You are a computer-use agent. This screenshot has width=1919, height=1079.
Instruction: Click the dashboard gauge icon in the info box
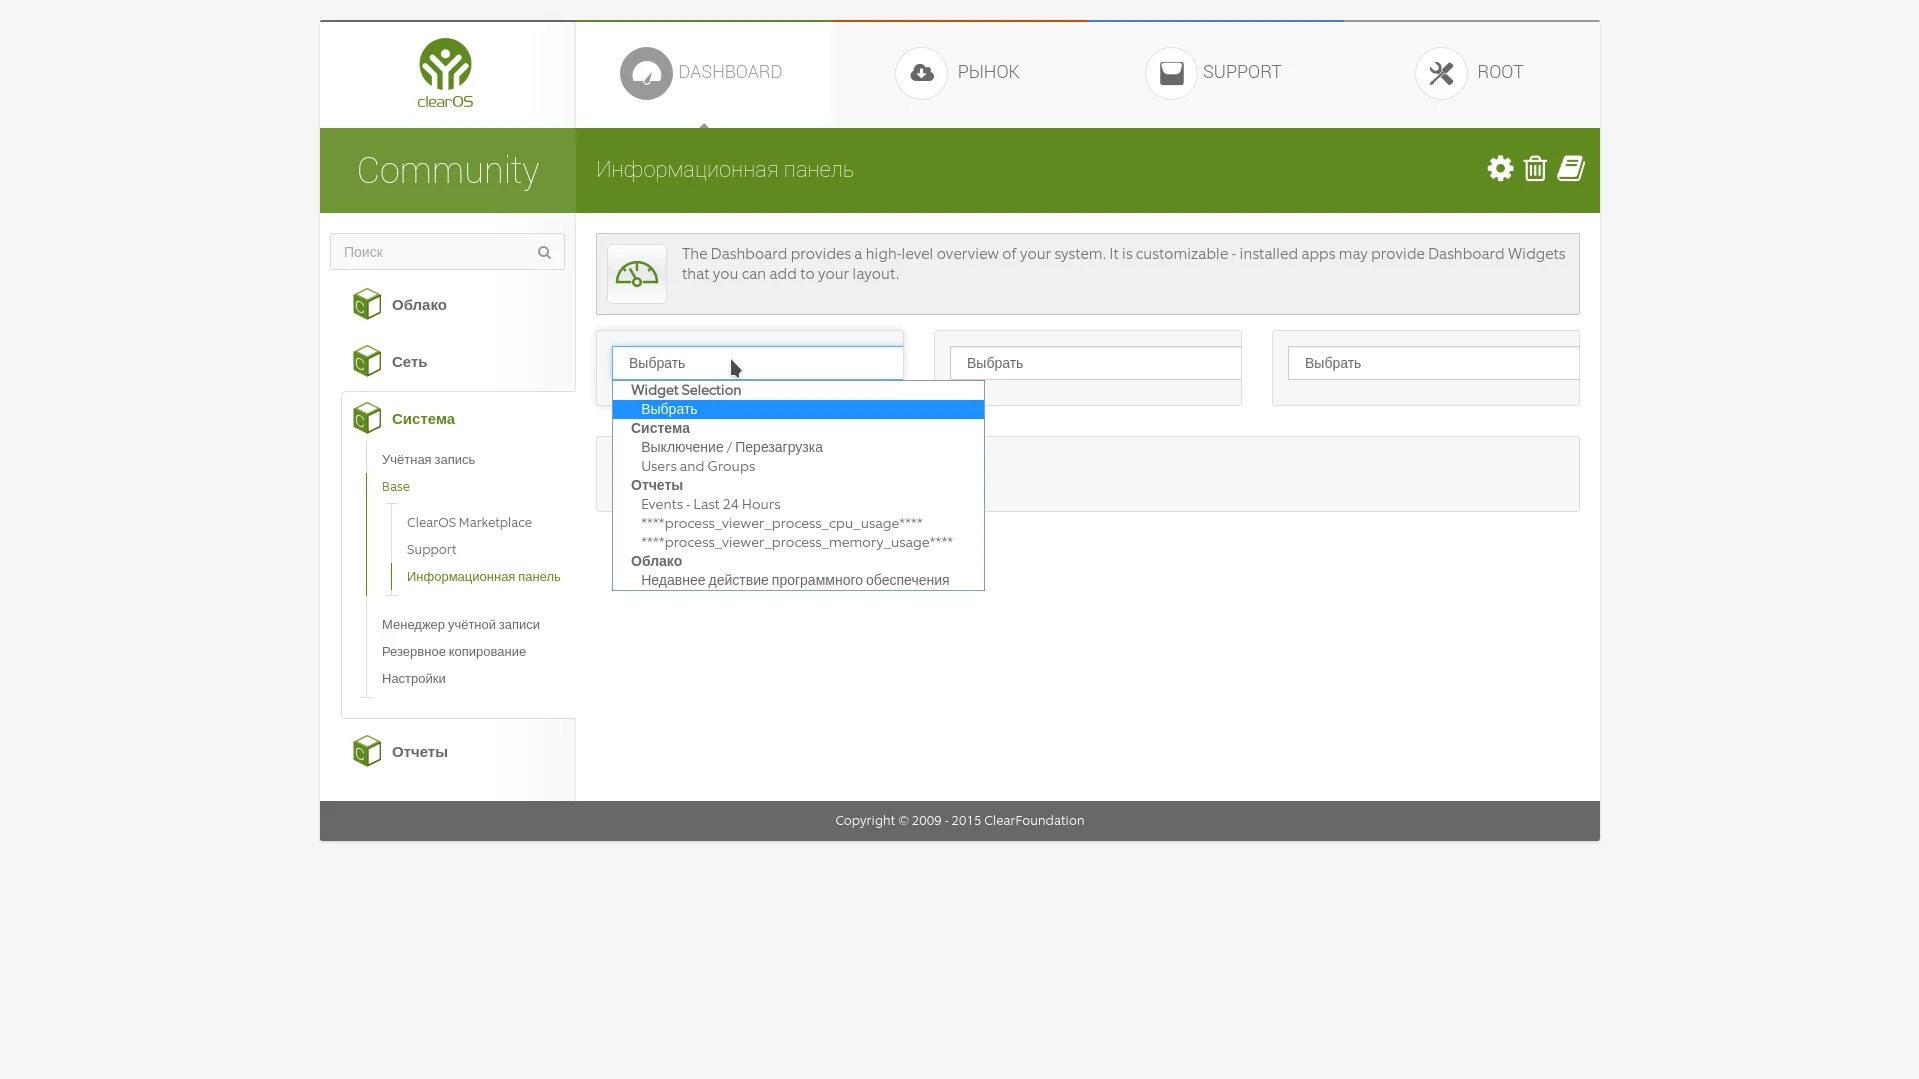tap(637, 274)
